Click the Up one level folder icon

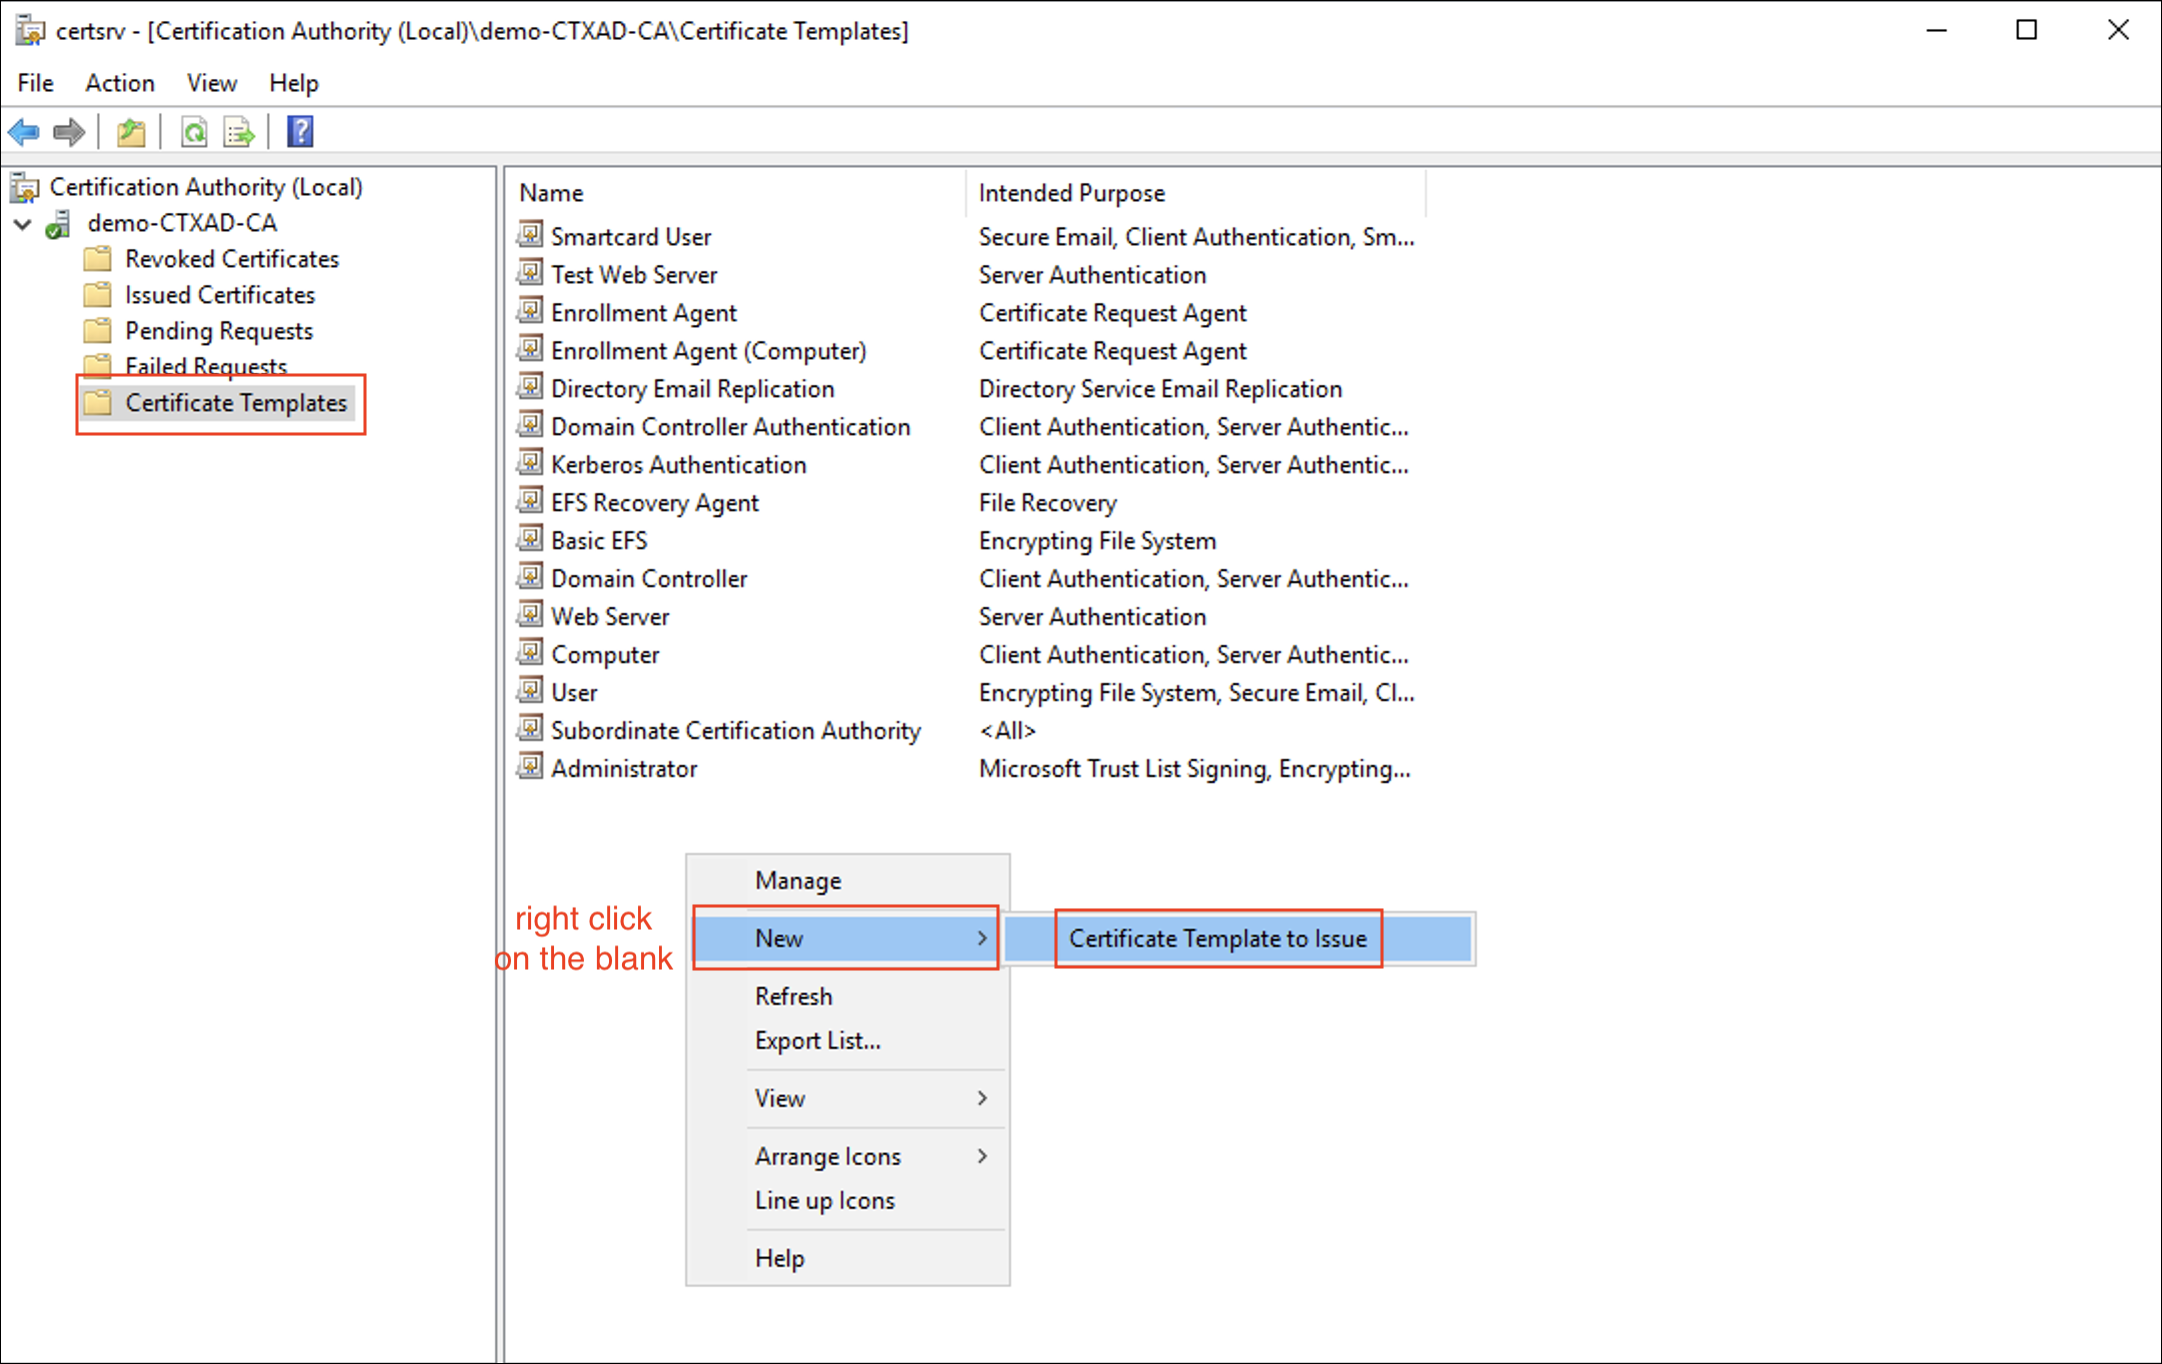[x=131, y=132]
